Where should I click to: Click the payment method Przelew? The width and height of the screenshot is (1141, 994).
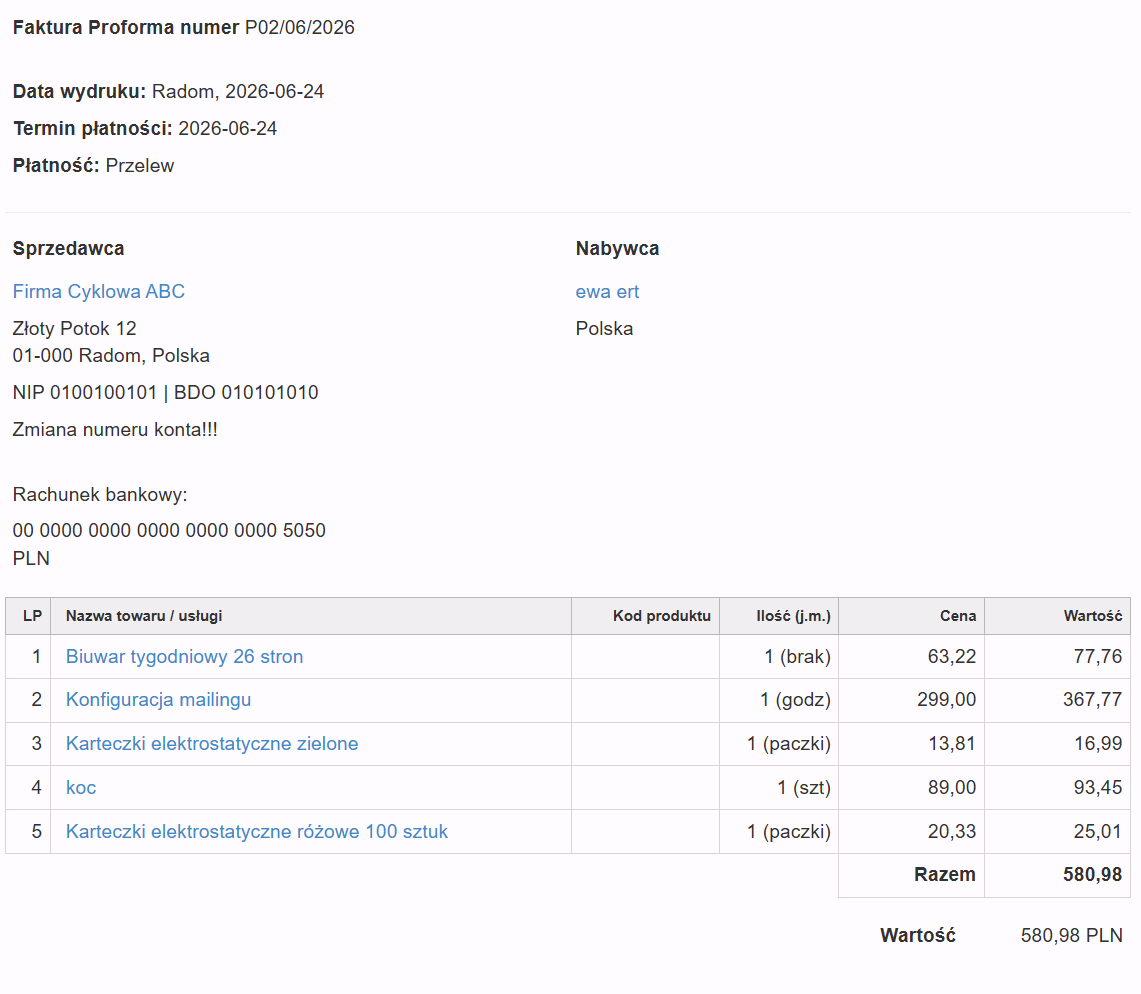coord(140,166)
